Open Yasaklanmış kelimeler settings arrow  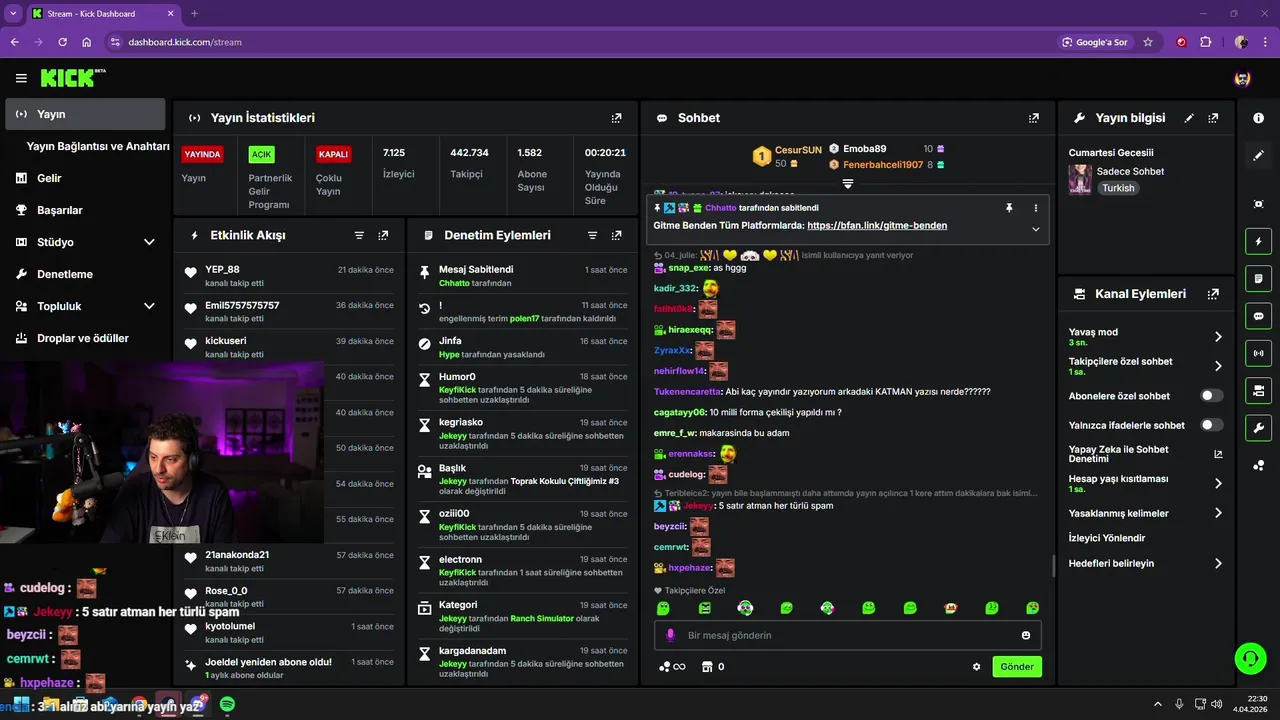[x=1218, y=513]
